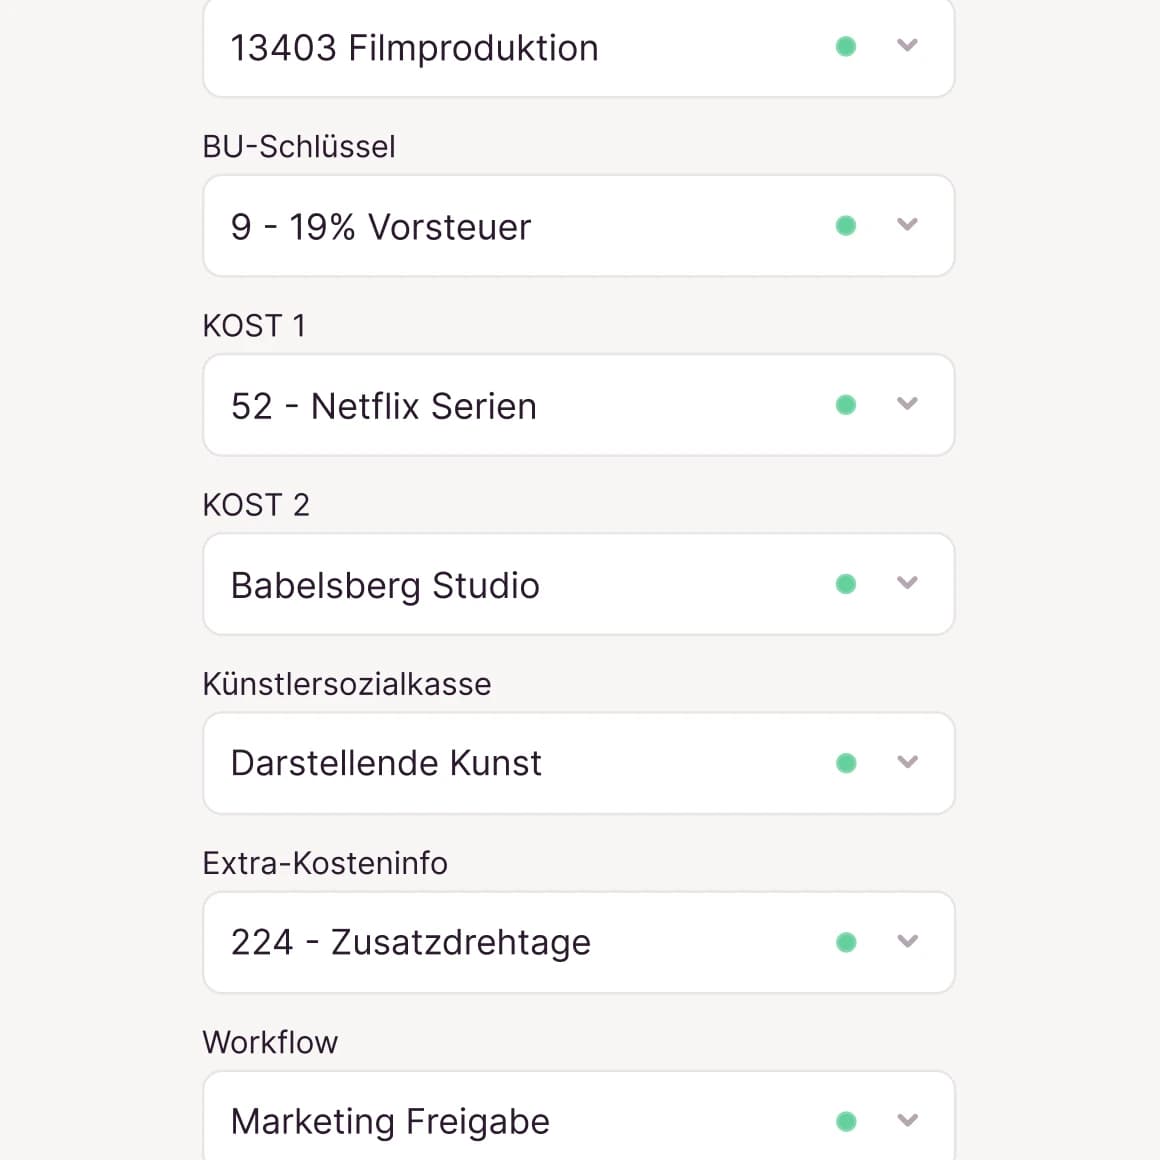This screenshot has width=1160, height=1160.
Task: Expand the 13403 Filmproduktion dropdown
Action: pyautogui.click(x=908, y=46)
